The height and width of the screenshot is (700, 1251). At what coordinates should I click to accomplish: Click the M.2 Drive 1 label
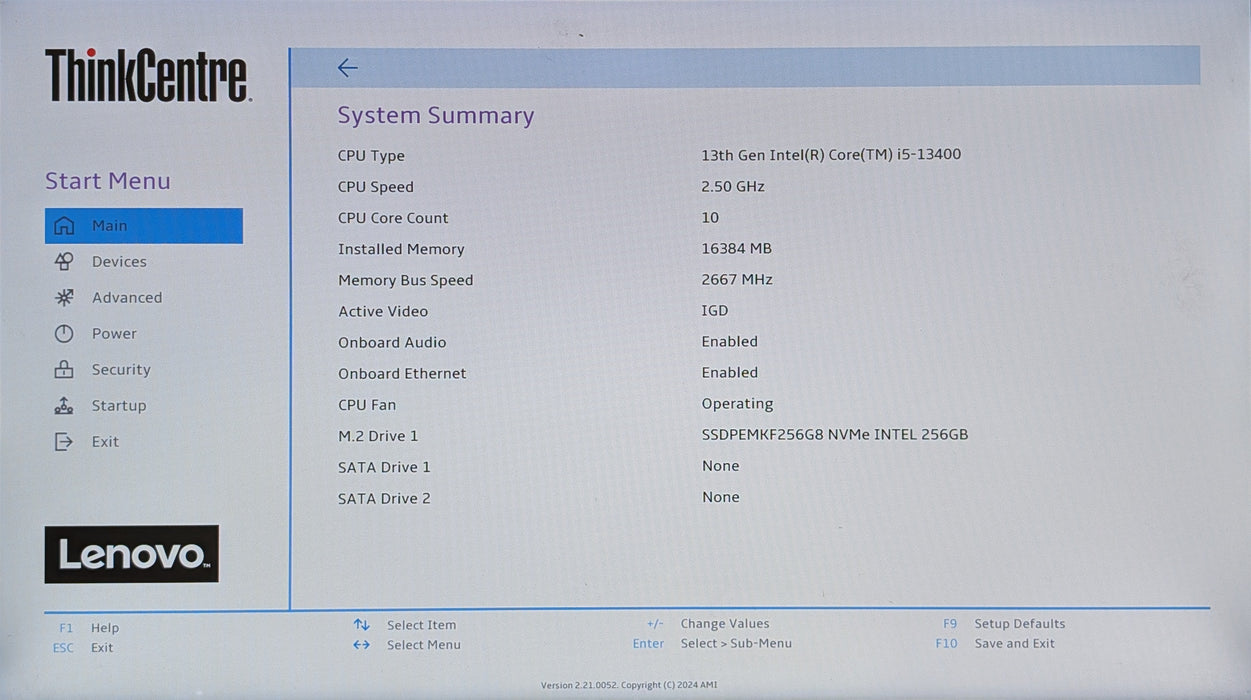coord(378,436)
